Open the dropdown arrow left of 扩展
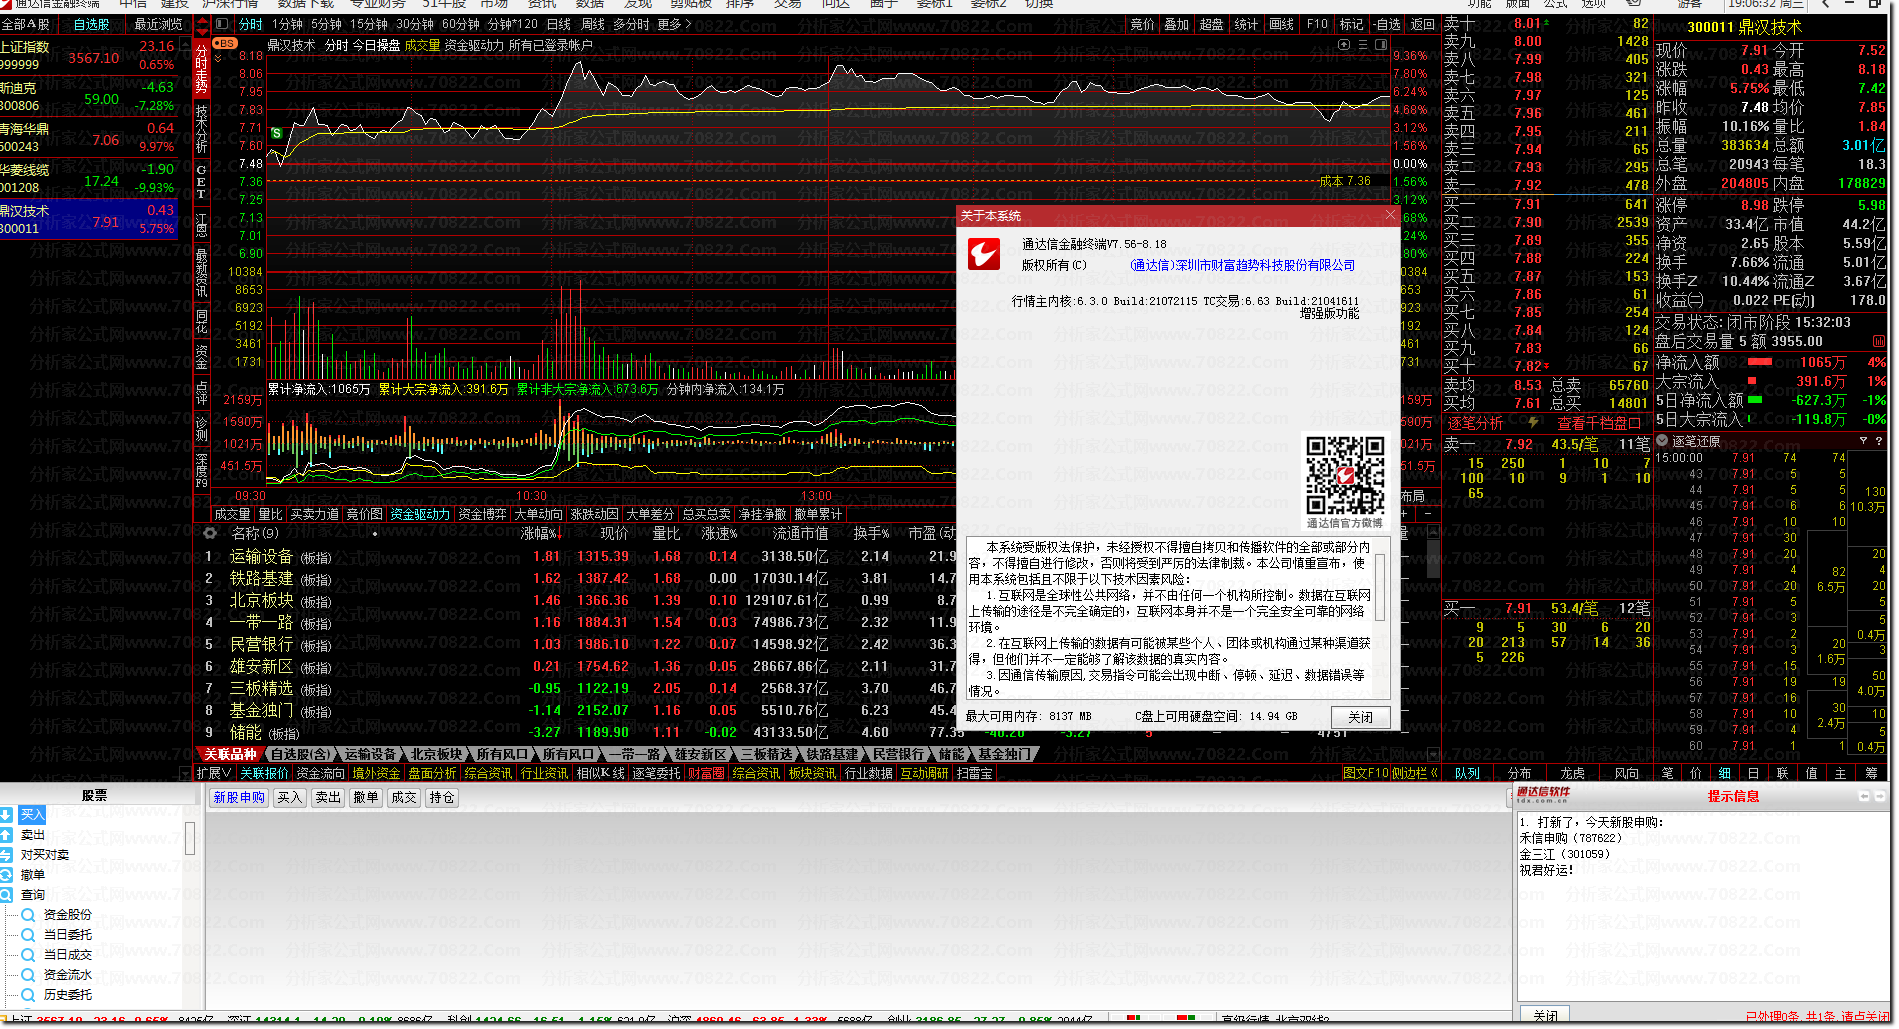 (185, 773)
